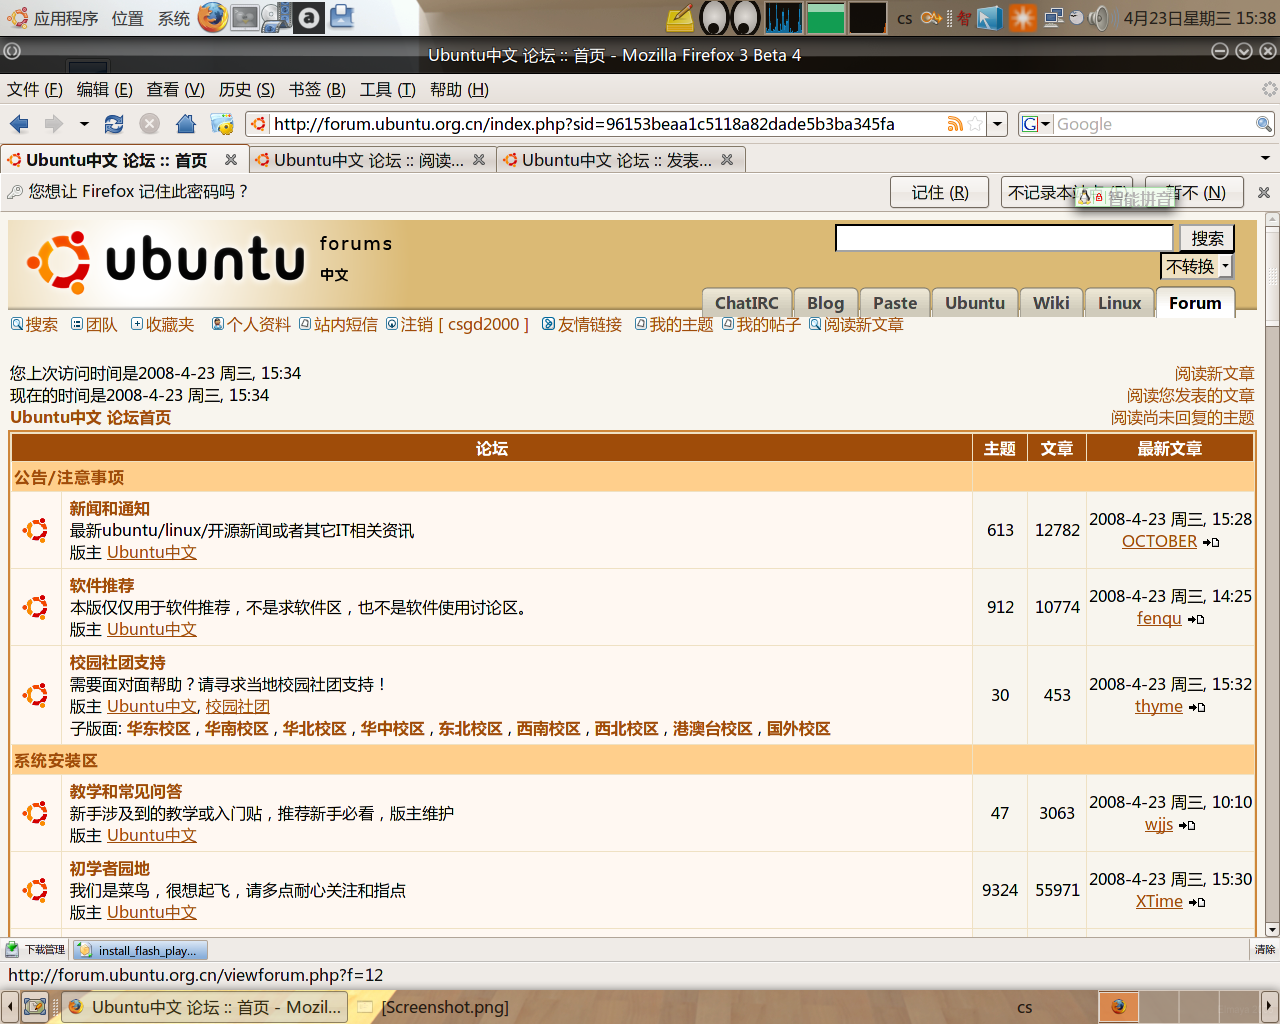Screen dimensions: 1280x1024
Task: View latest post via arrow beside thyme
Action: pyautogui.click(x=1197, y=707)
